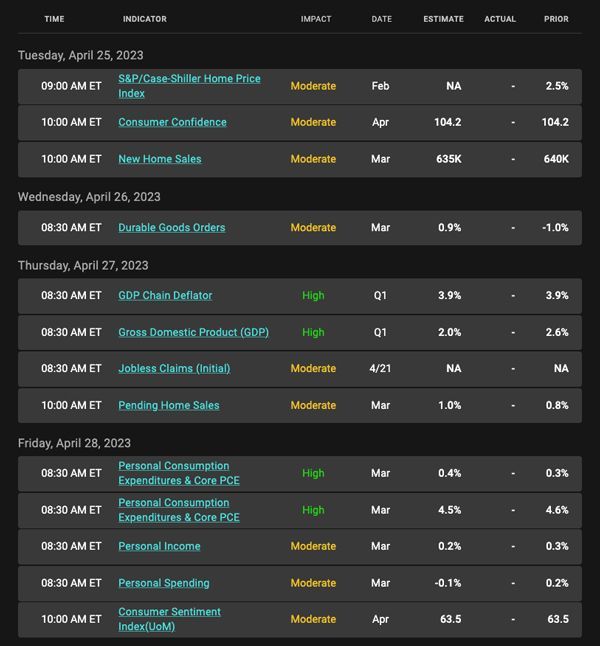Image resolution: width=600 pixels, height=646 pixels.
Task: Click the INDICATOR column header
Action: coord(145,19)
